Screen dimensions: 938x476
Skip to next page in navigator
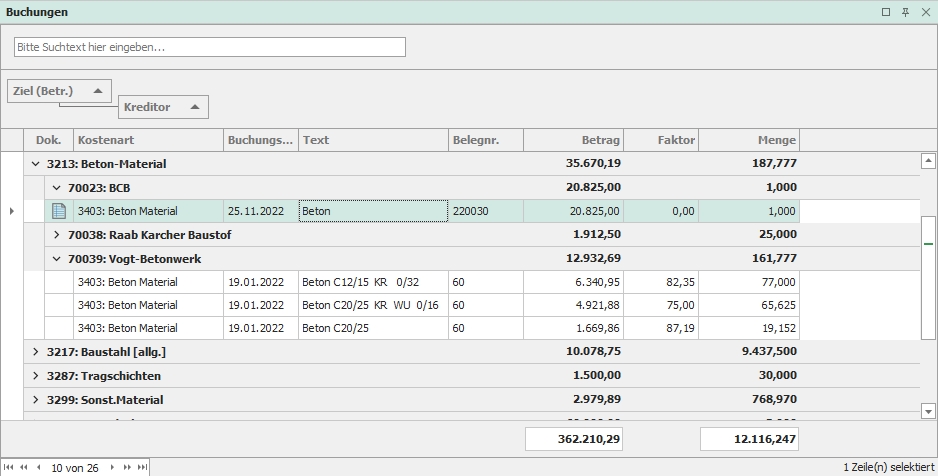[x=127, y=467]
